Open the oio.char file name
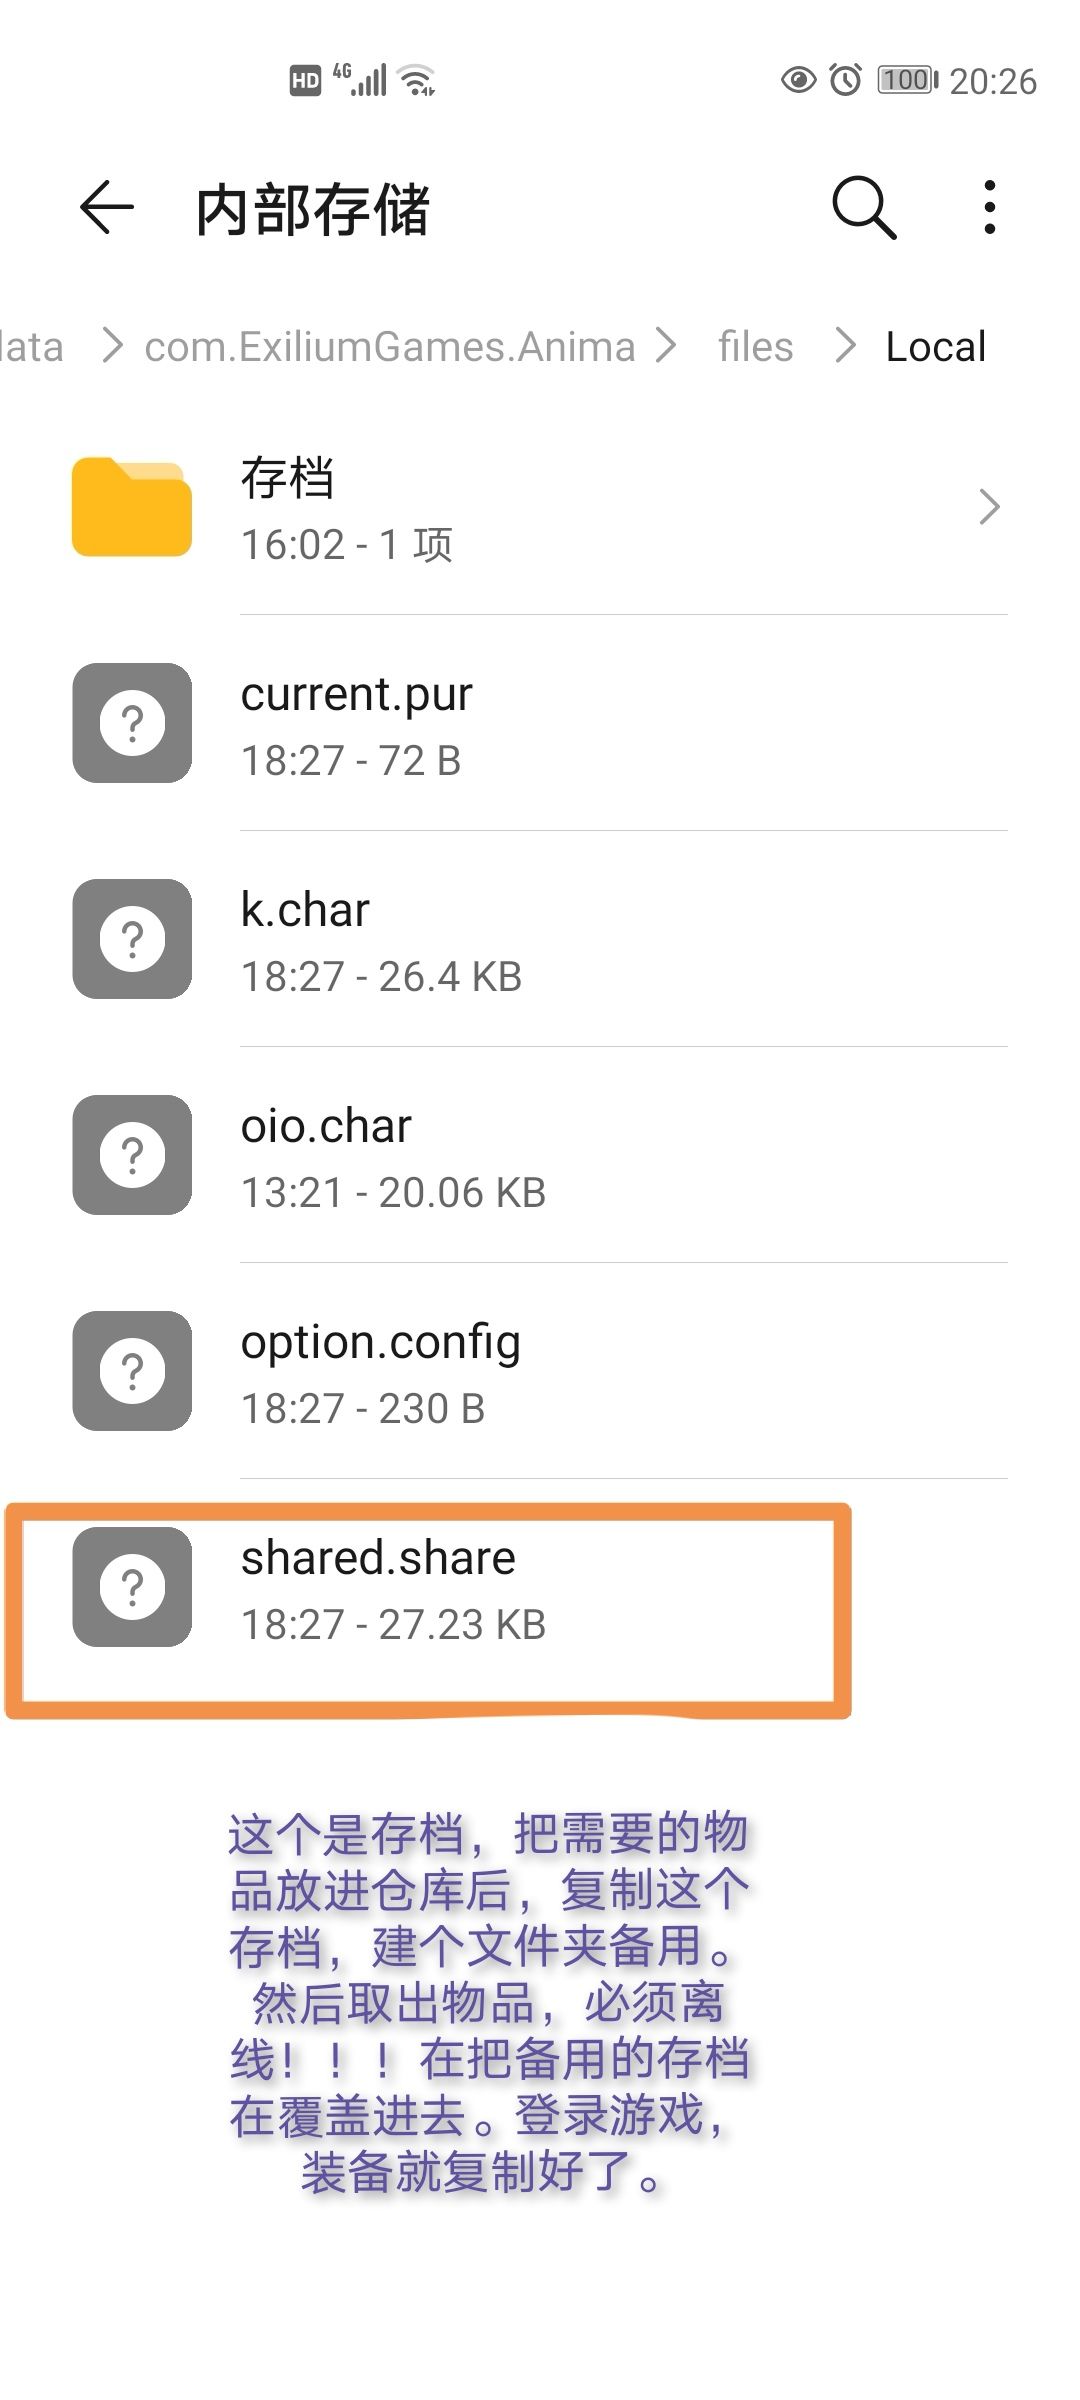The width and height of the screenshot is (1080, 2400). [326, 1126]
